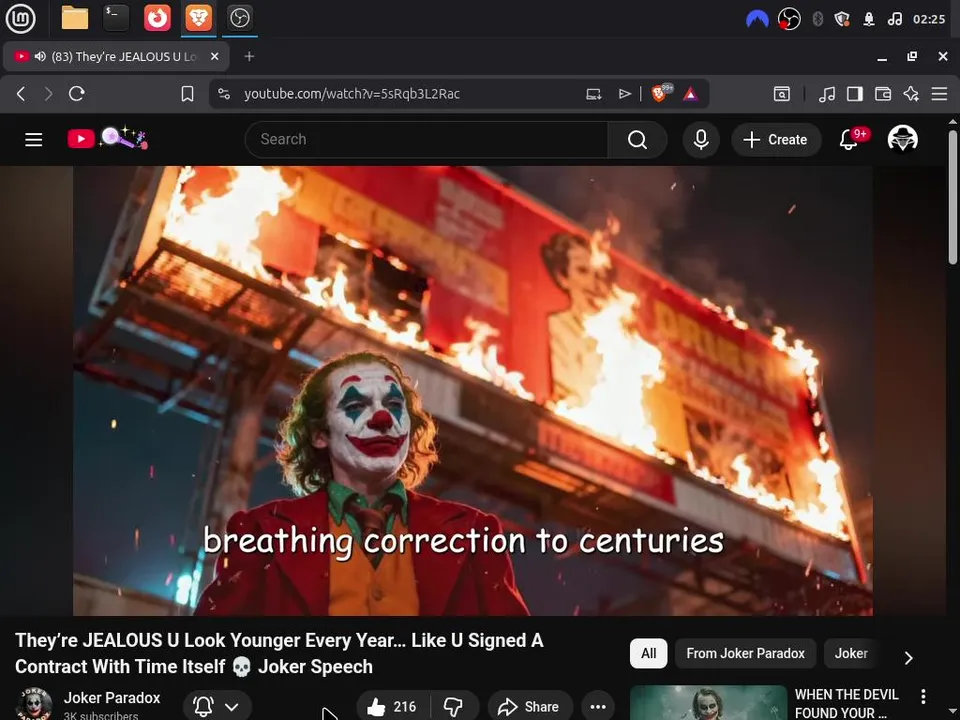Click the Create button
This screenshot has width=960, height=720.
[x=776, y=140]
